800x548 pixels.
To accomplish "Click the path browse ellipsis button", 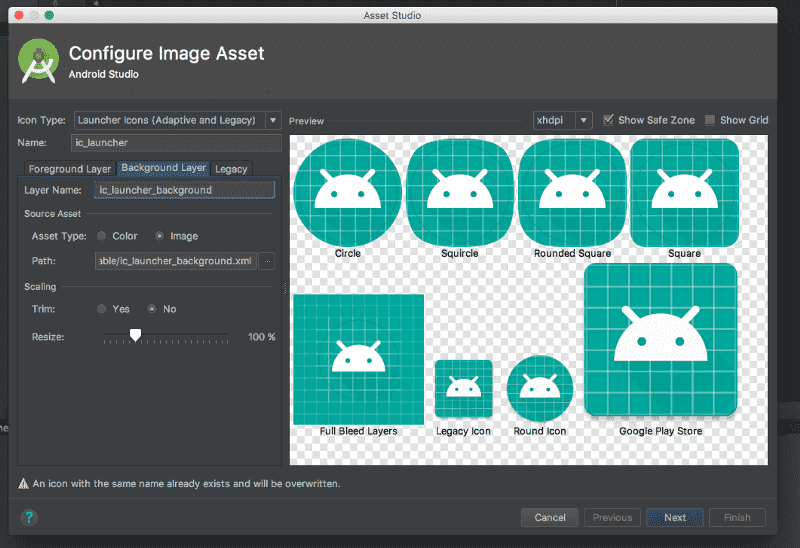I will coord(267,261).
